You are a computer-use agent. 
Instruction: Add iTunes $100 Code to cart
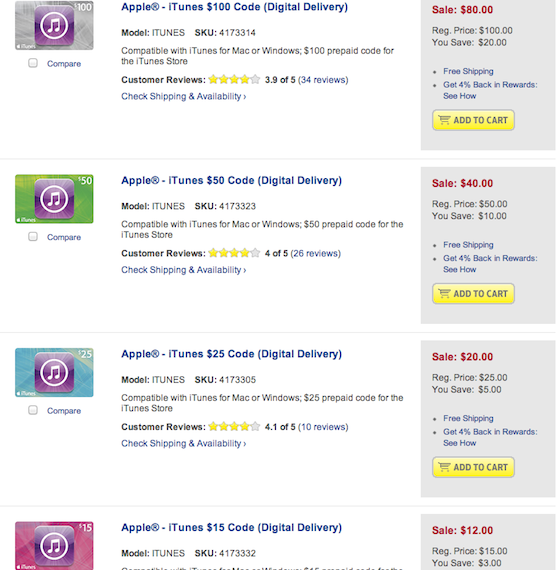[473, 120]
